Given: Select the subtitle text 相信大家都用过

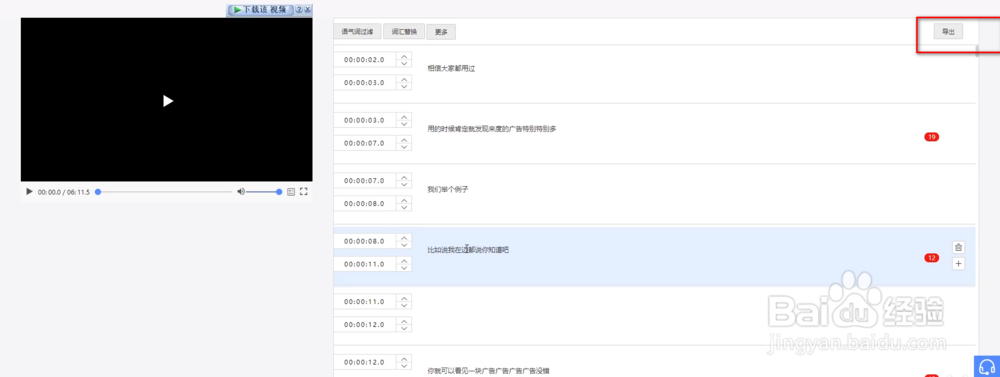Looking at the screenshot, I should 451,68.
